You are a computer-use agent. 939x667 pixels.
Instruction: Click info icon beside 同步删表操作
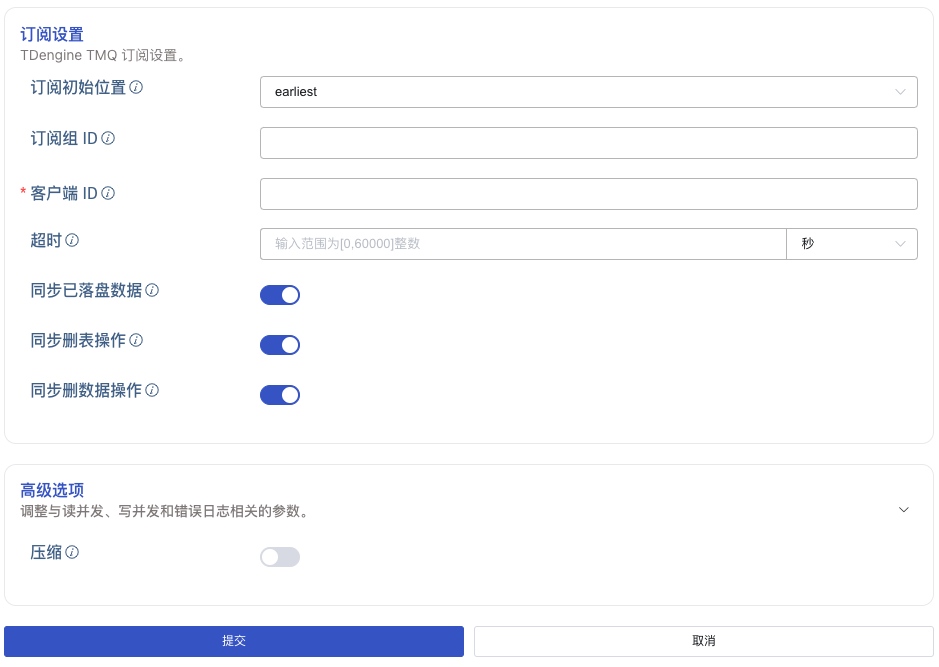136,340
